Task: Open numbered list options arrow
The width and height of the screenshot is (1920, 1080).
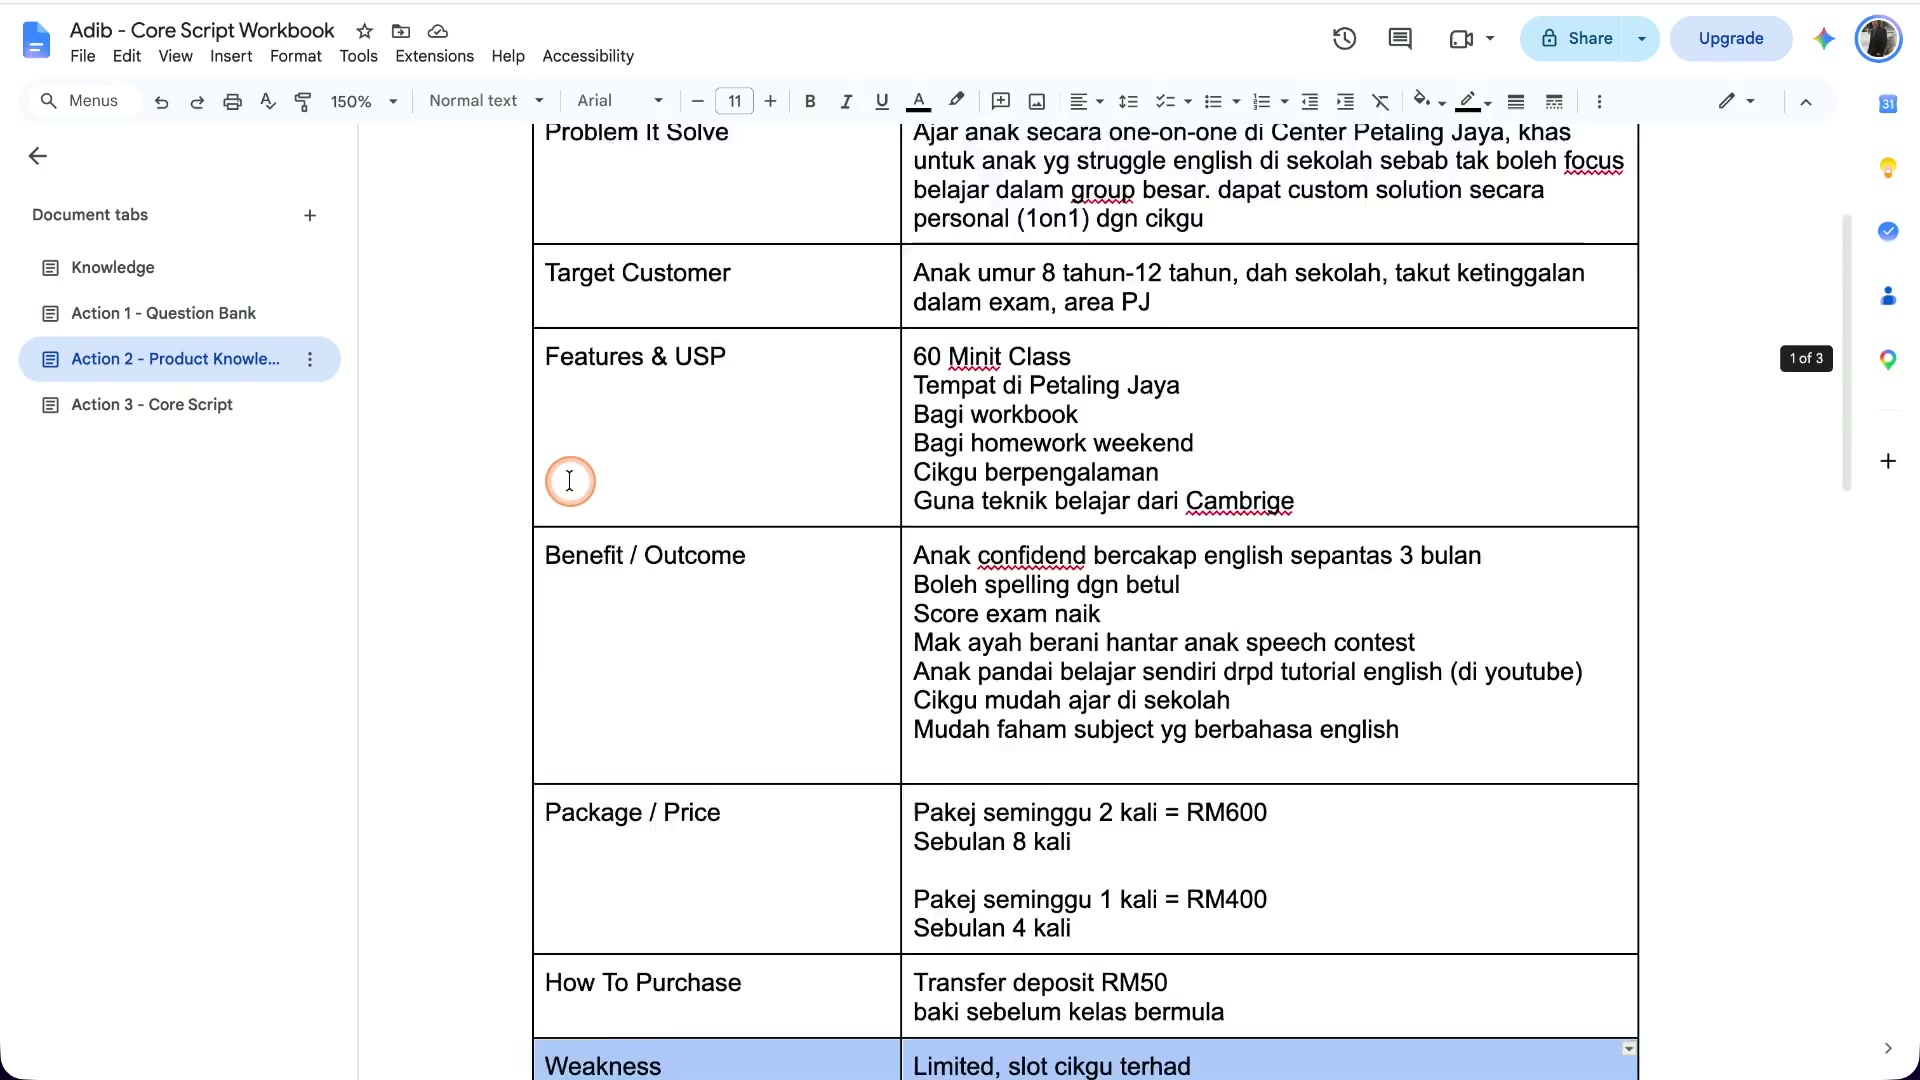Action: pos(1284,102)
